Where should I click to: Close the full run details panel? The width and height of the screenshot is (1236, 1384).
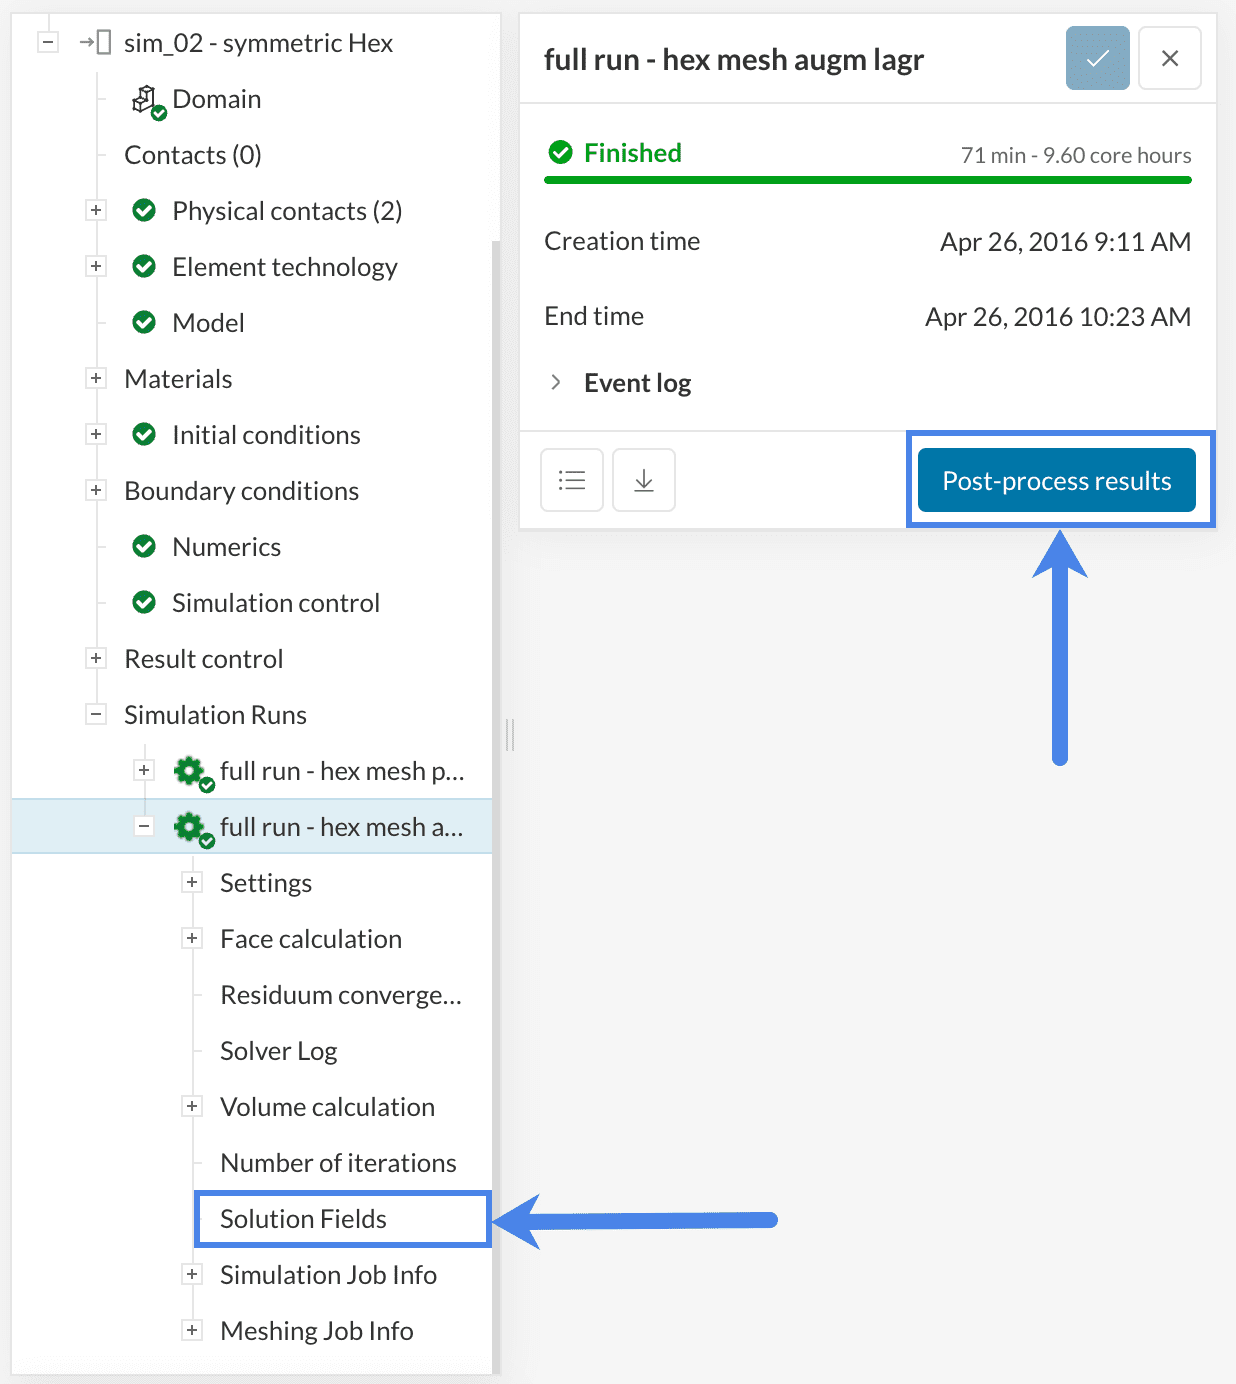pos(1169,58)
